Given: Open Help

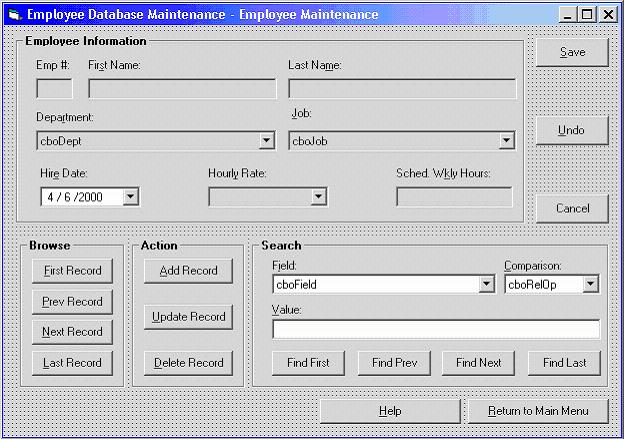Looking at the screenshot, I should click(x=390, y=411).
